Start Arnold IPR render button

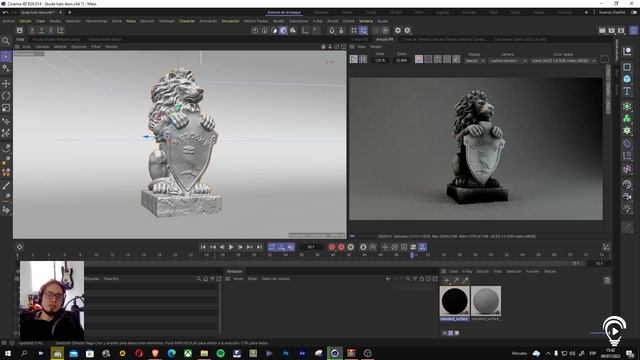[353, 59]
